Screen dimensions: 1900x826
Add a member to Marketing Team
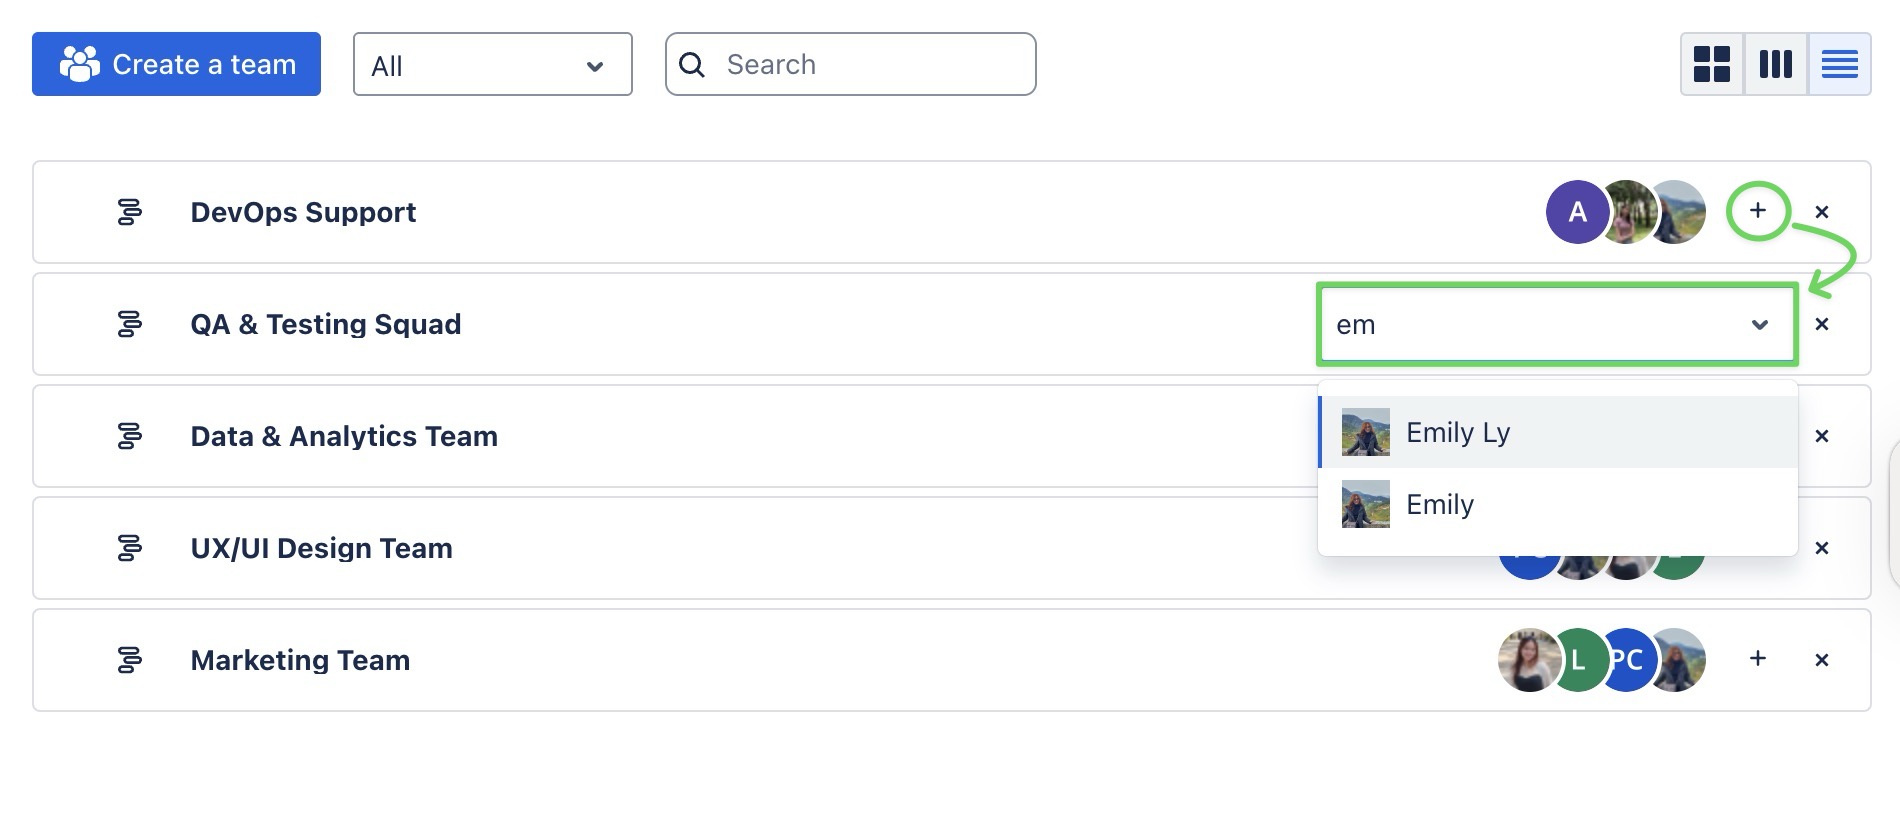click(x=1757, y=659)
